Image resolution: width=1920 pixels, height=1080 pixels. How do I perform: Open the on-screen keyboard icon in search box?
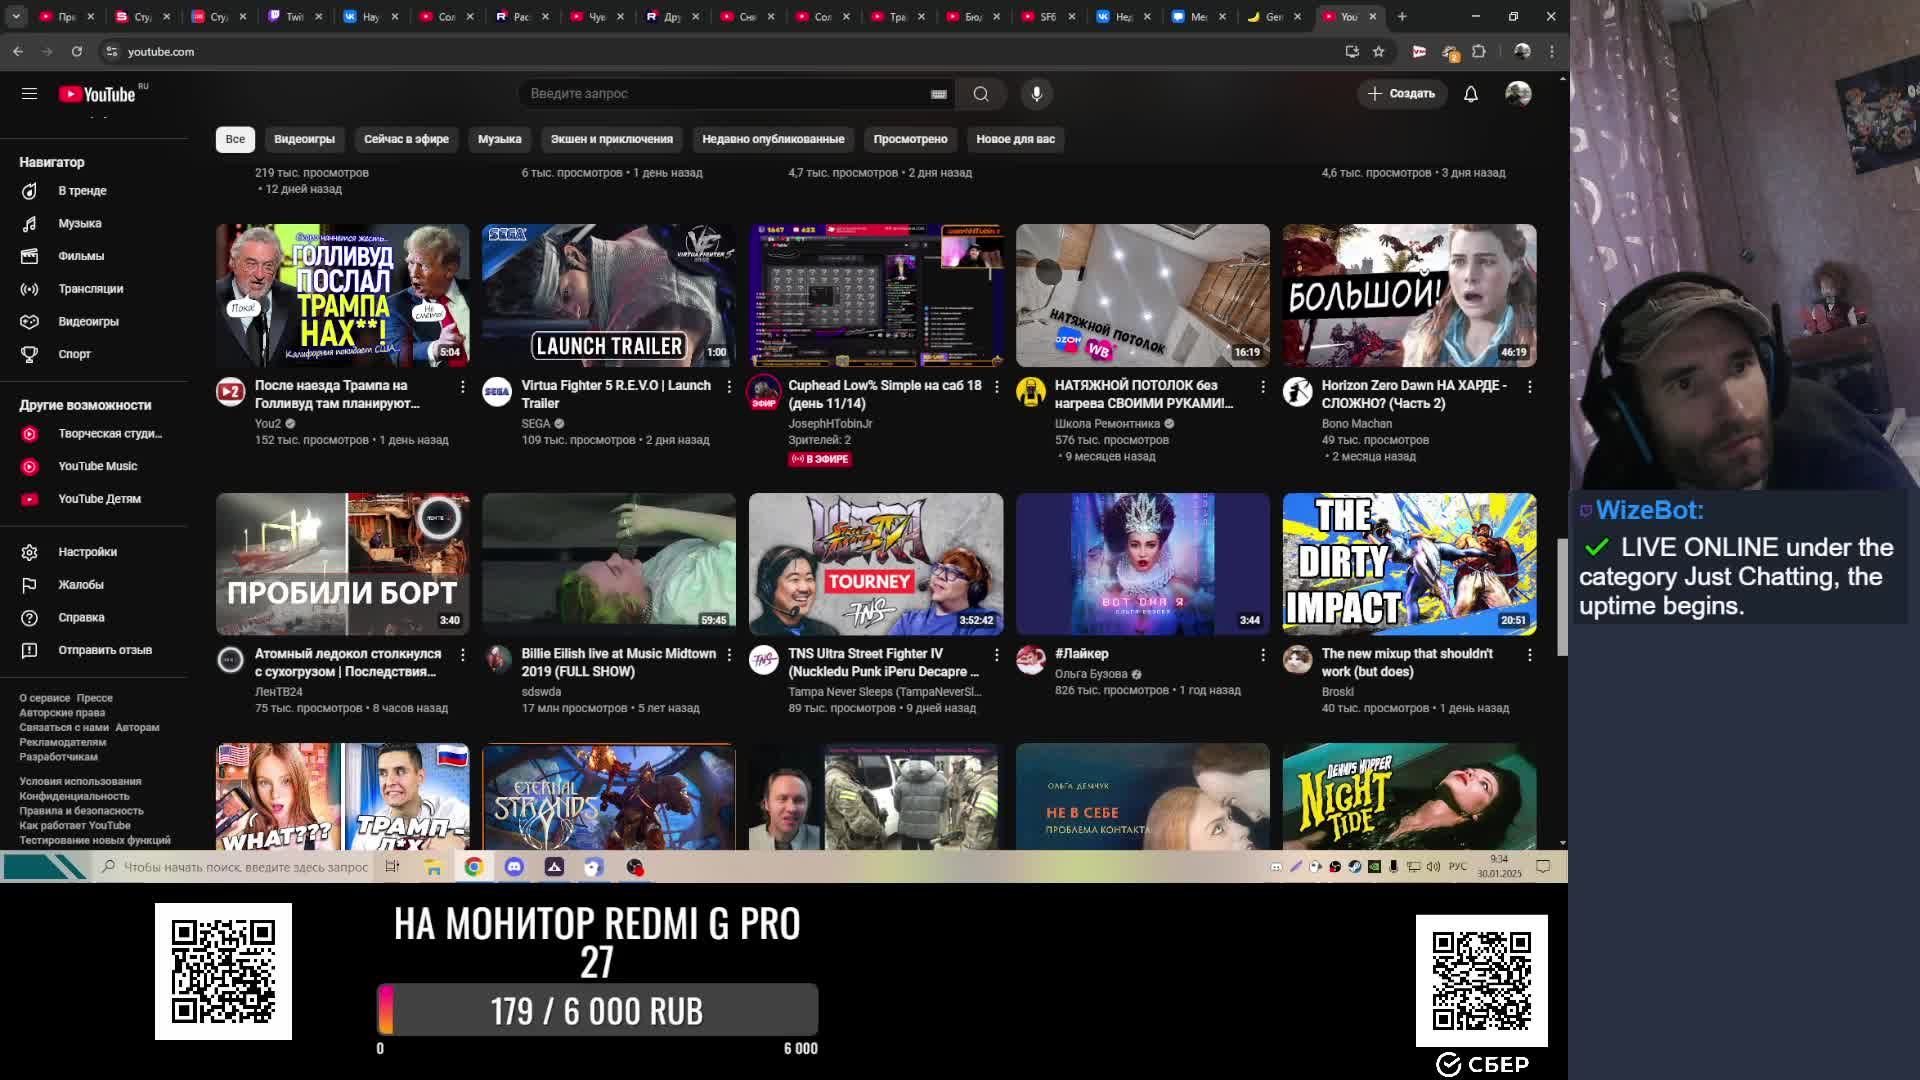(x=938, y=94)
